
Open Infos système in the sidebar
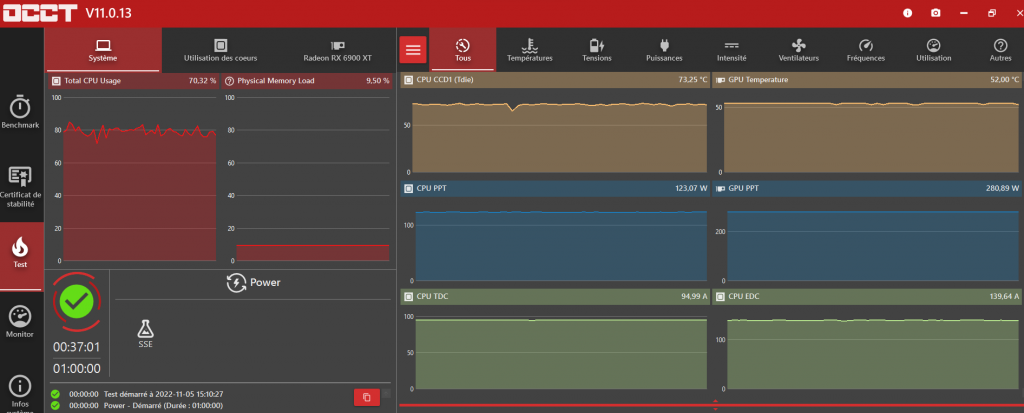coord(21,391)
